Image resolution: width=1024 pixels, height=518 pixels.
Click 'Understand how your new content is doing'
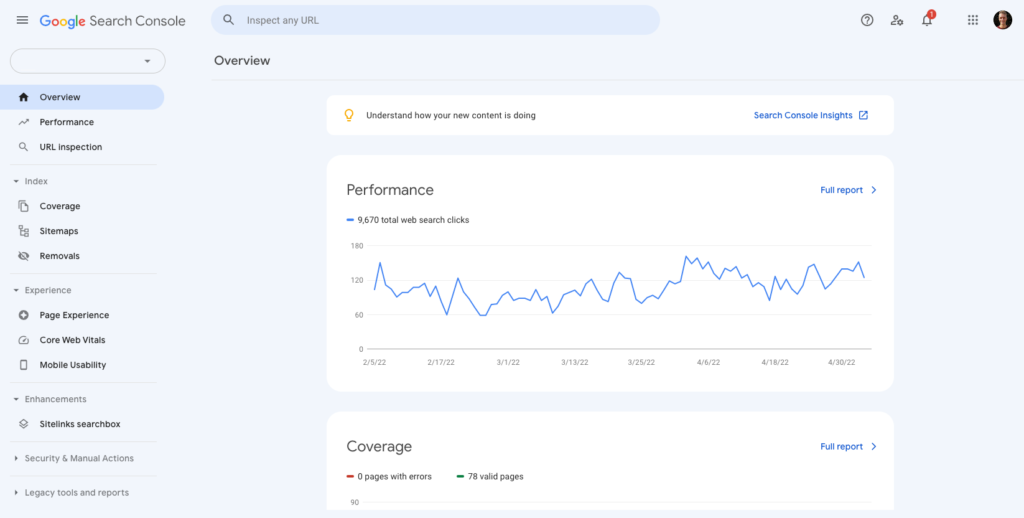(x=451, y=116)
